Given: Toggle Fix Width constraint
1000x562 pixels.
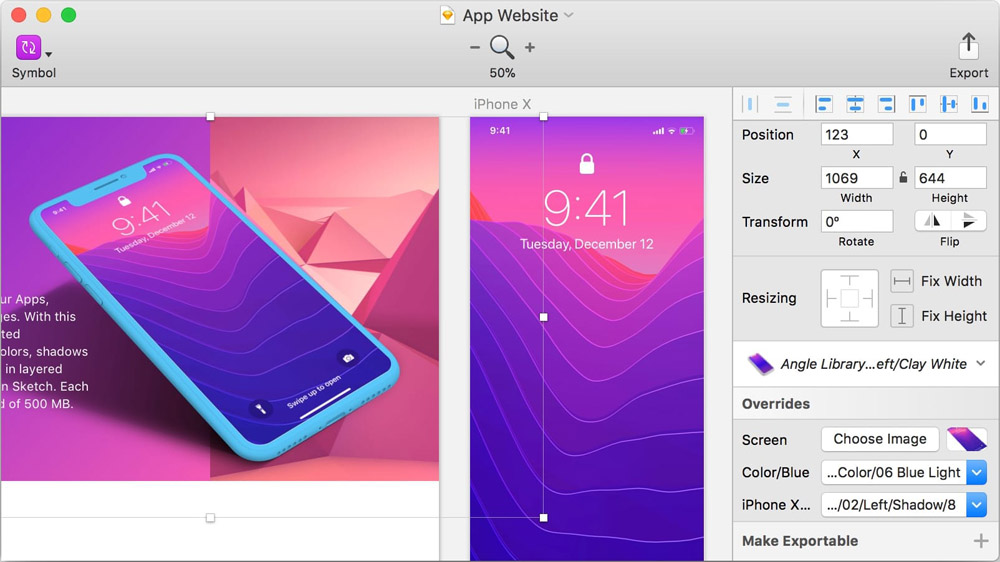Looking at the screenshot, I should pyautogui.click(x=902, y=281).
